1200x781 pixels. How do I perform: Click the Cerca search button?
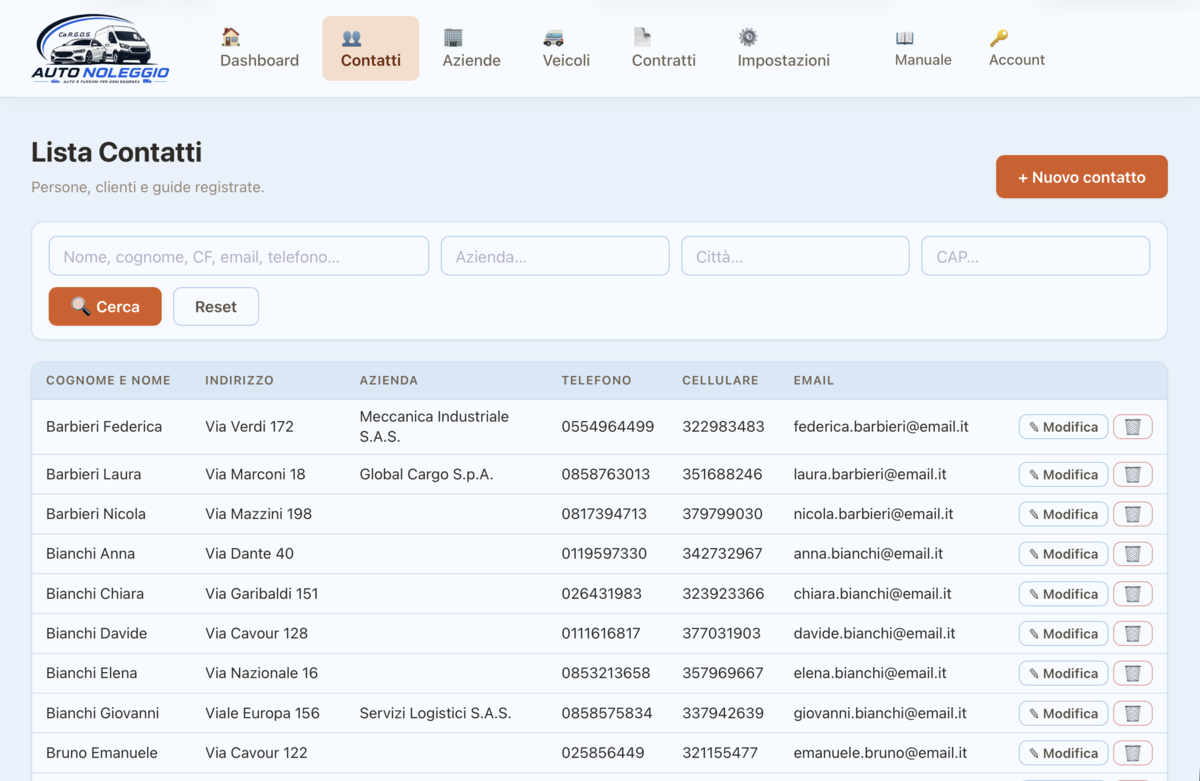[x=105, y=307]
